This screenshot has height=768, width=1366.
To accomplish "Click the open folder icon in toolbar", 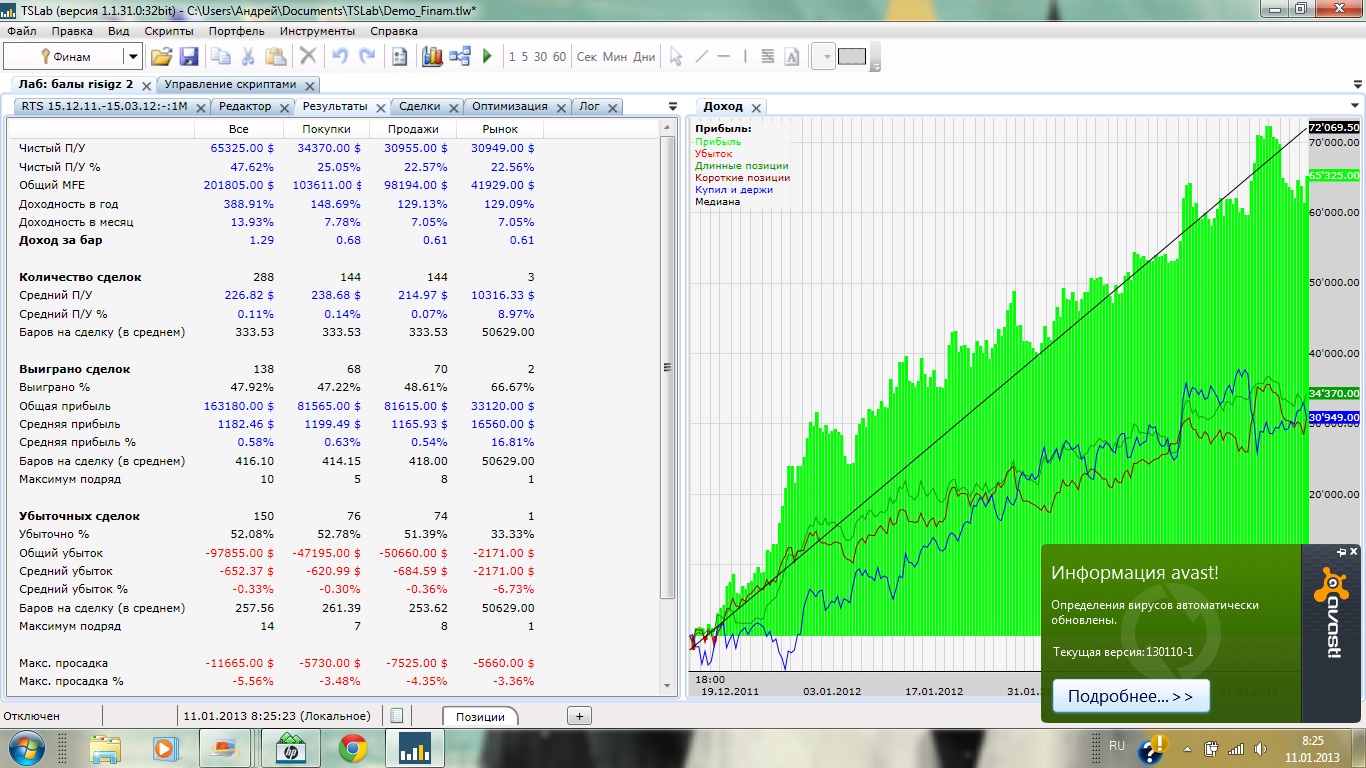I will pos(161,57).
